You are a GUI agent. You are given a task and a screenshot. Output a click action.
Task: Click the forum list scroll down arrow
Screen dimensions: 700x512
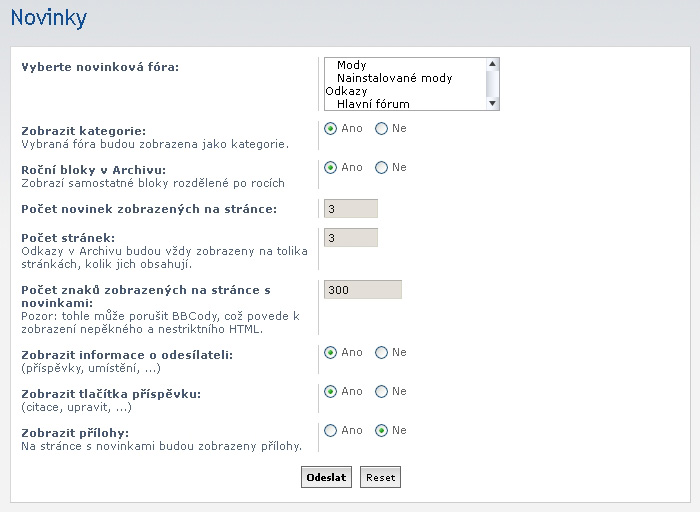coord(492,104)
